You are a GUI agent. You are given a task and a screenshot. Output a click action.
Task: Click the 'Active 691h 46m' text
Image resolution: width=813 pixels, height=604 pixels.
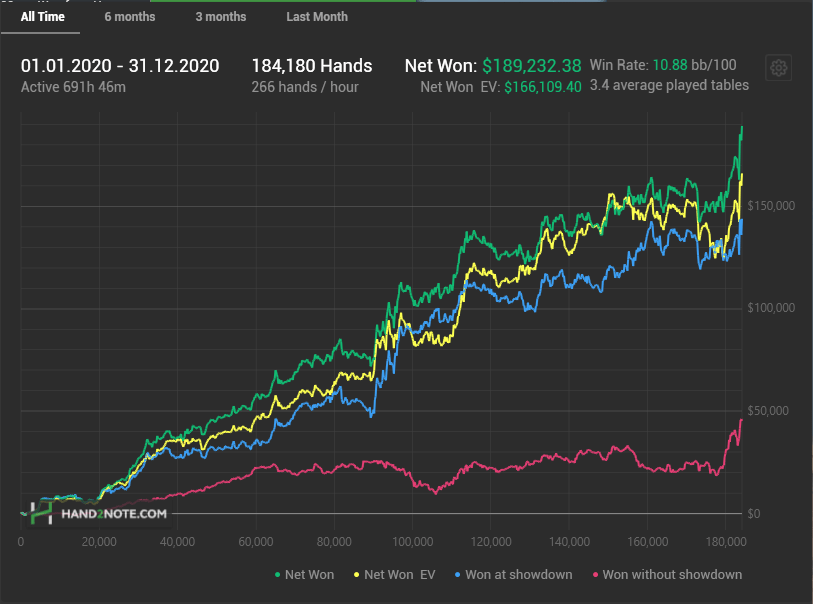[x=73, y=87]
